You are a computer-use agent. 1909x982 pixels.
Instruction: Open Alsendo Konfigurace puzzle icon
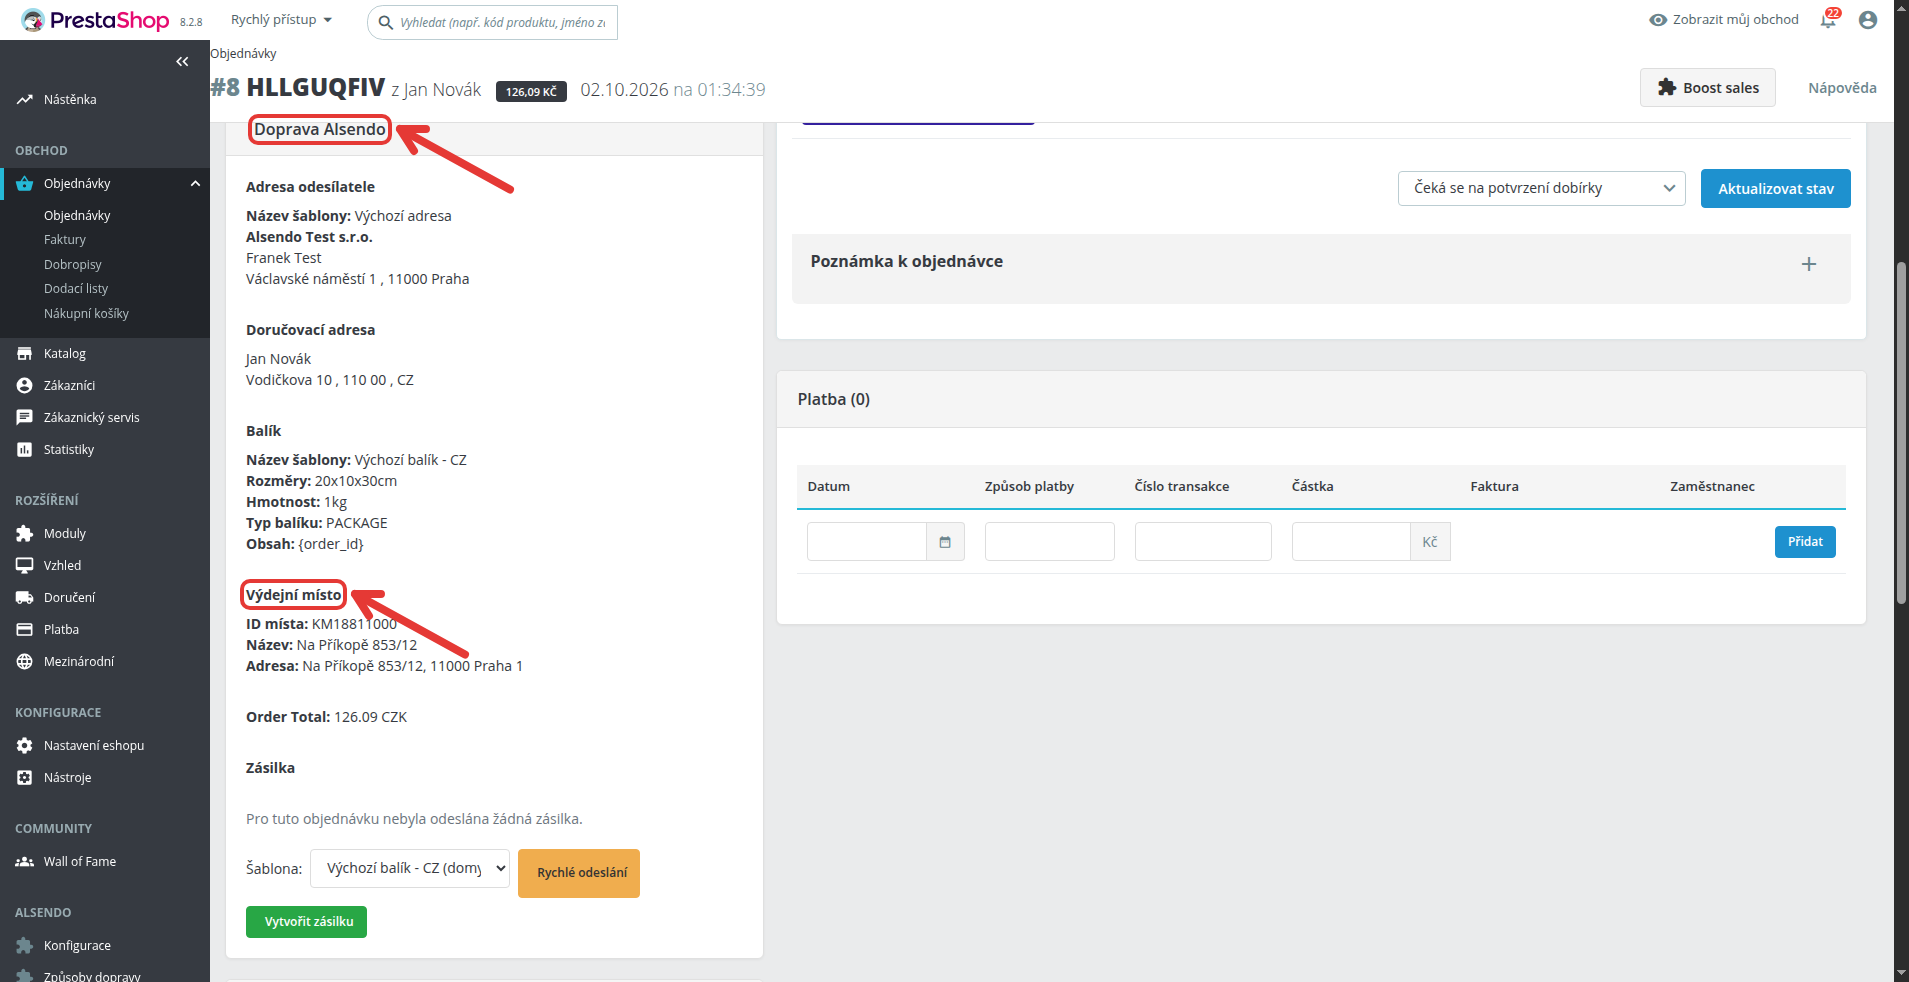point(24,946)
